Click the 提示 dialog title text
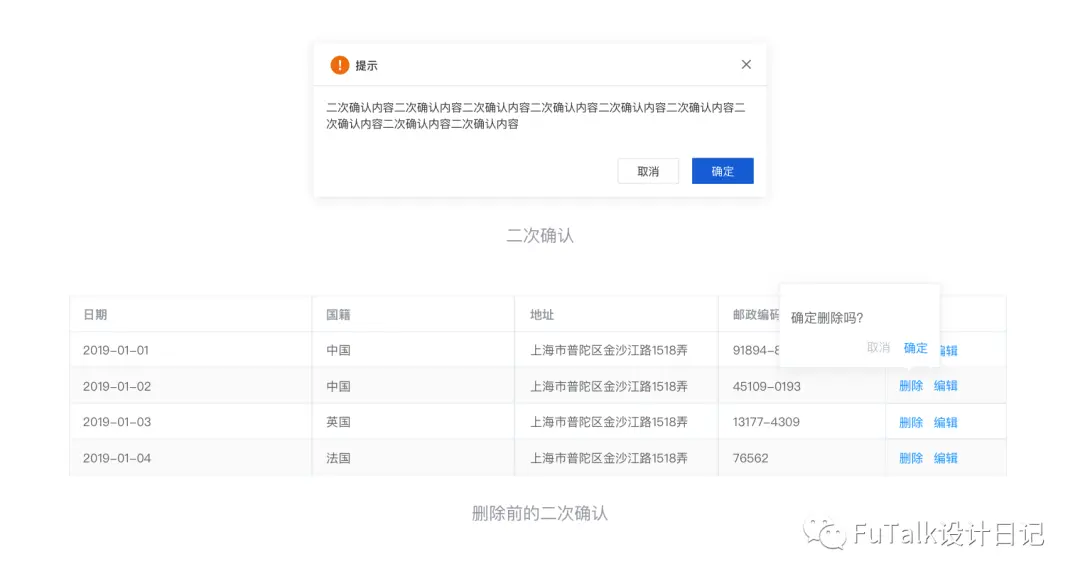This screenshot has width=1080, height=581. 366,66
